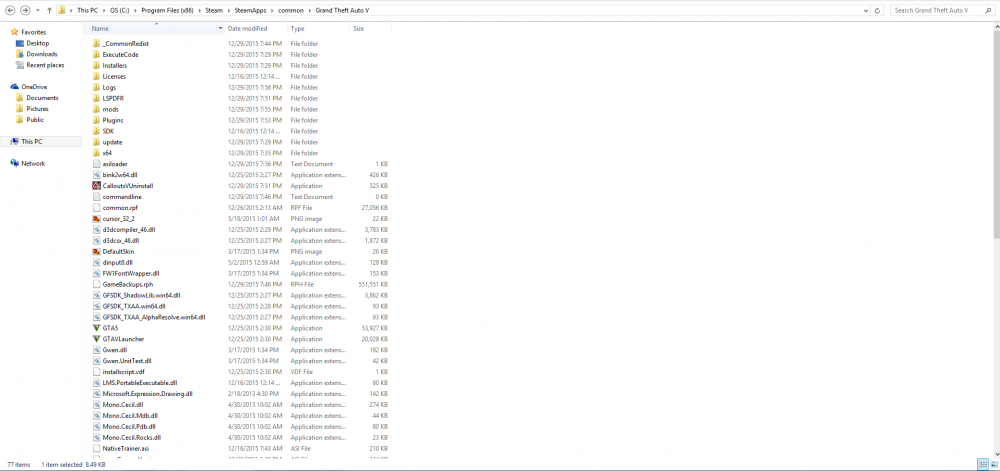Click 'This PC' in the address path
This screenshot has width=1000, height=471.
click(87, 11)
